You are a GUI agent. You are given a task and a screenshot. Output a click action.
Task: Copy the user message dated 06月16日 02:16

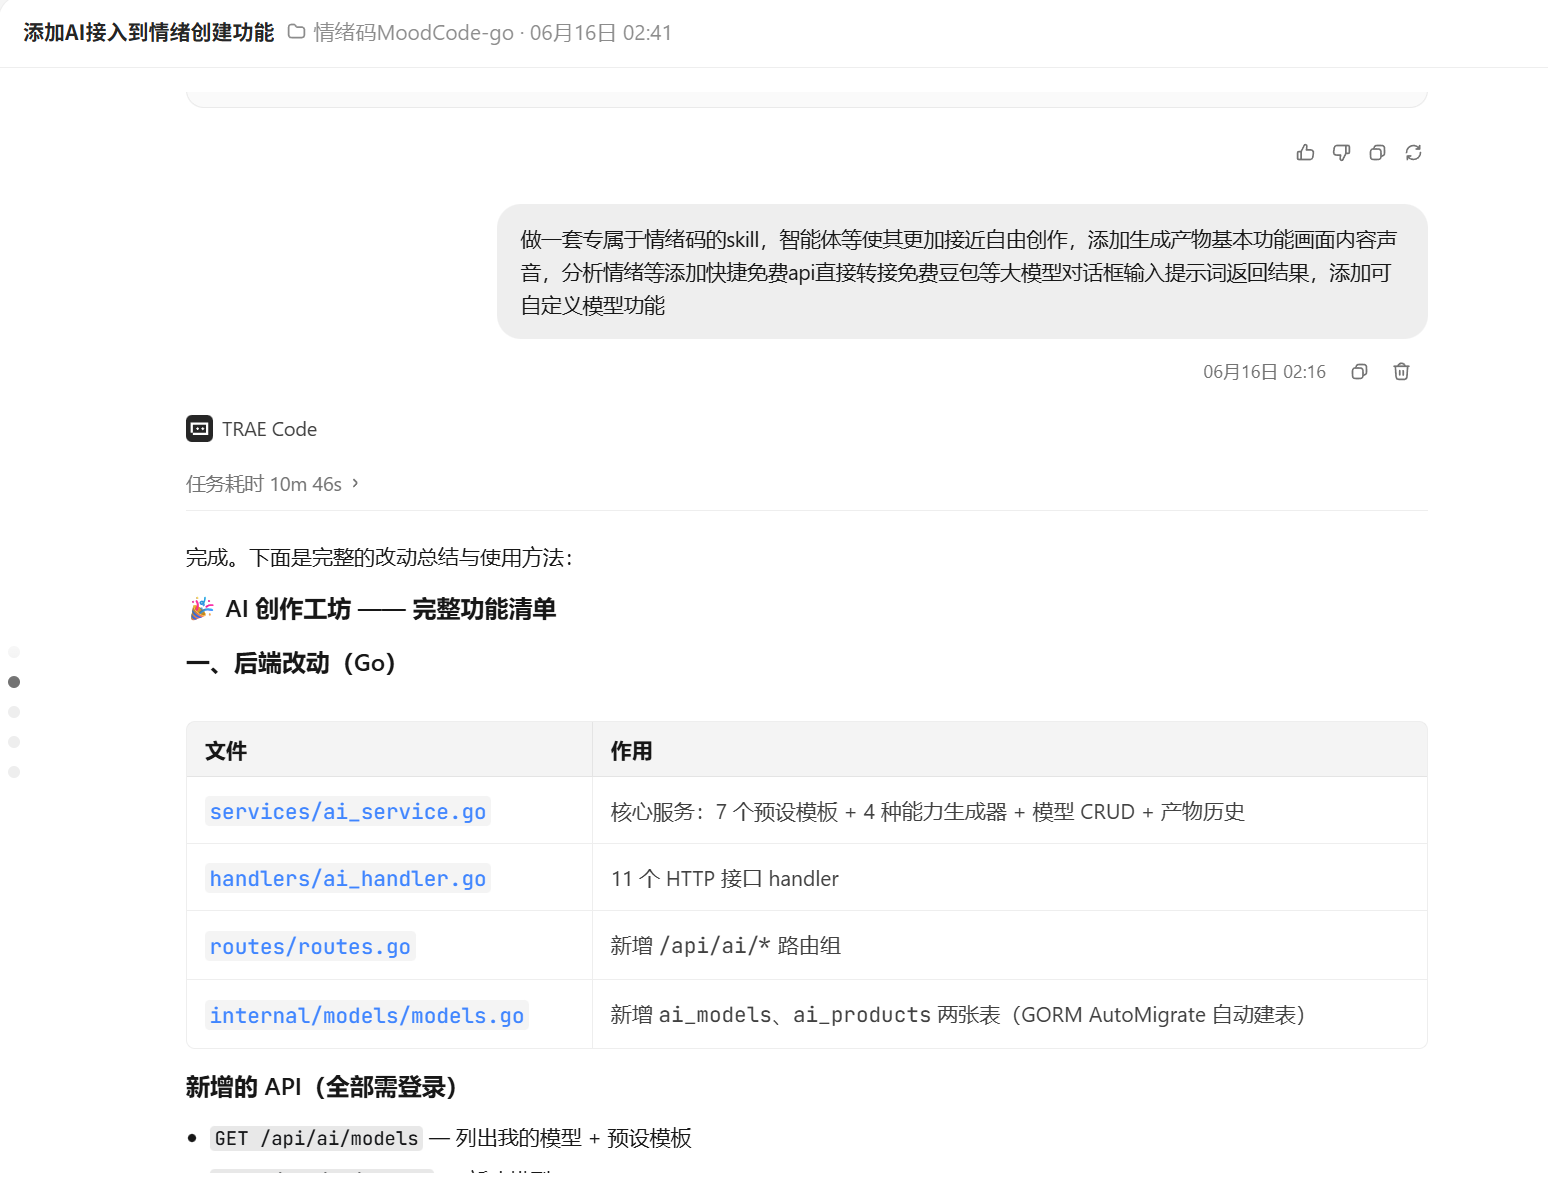click(x=1359, y=371)
